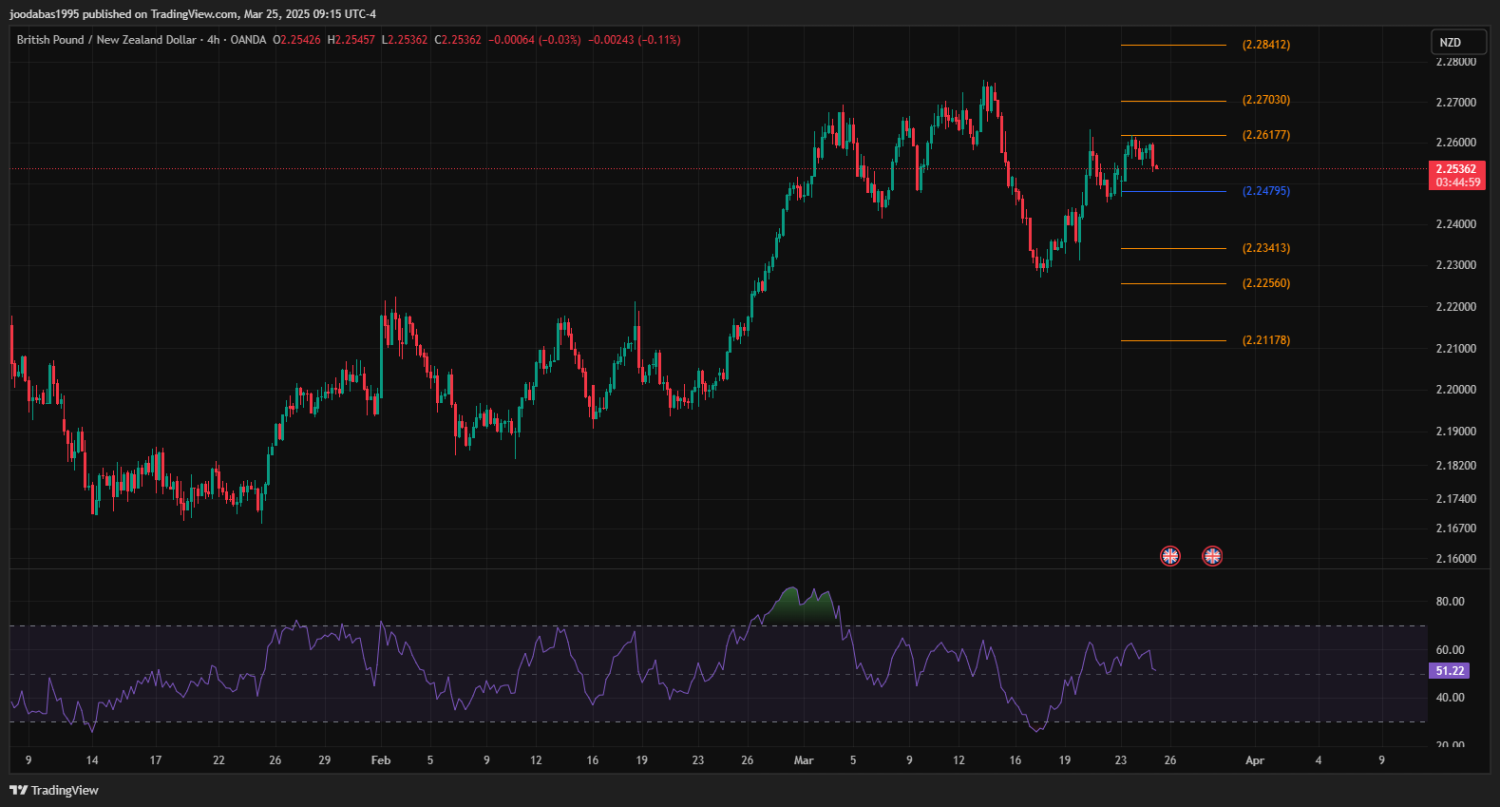1500x807 pixels.
Task: Click the right UK flag economic event icon
Action: tap(1212, 555)
